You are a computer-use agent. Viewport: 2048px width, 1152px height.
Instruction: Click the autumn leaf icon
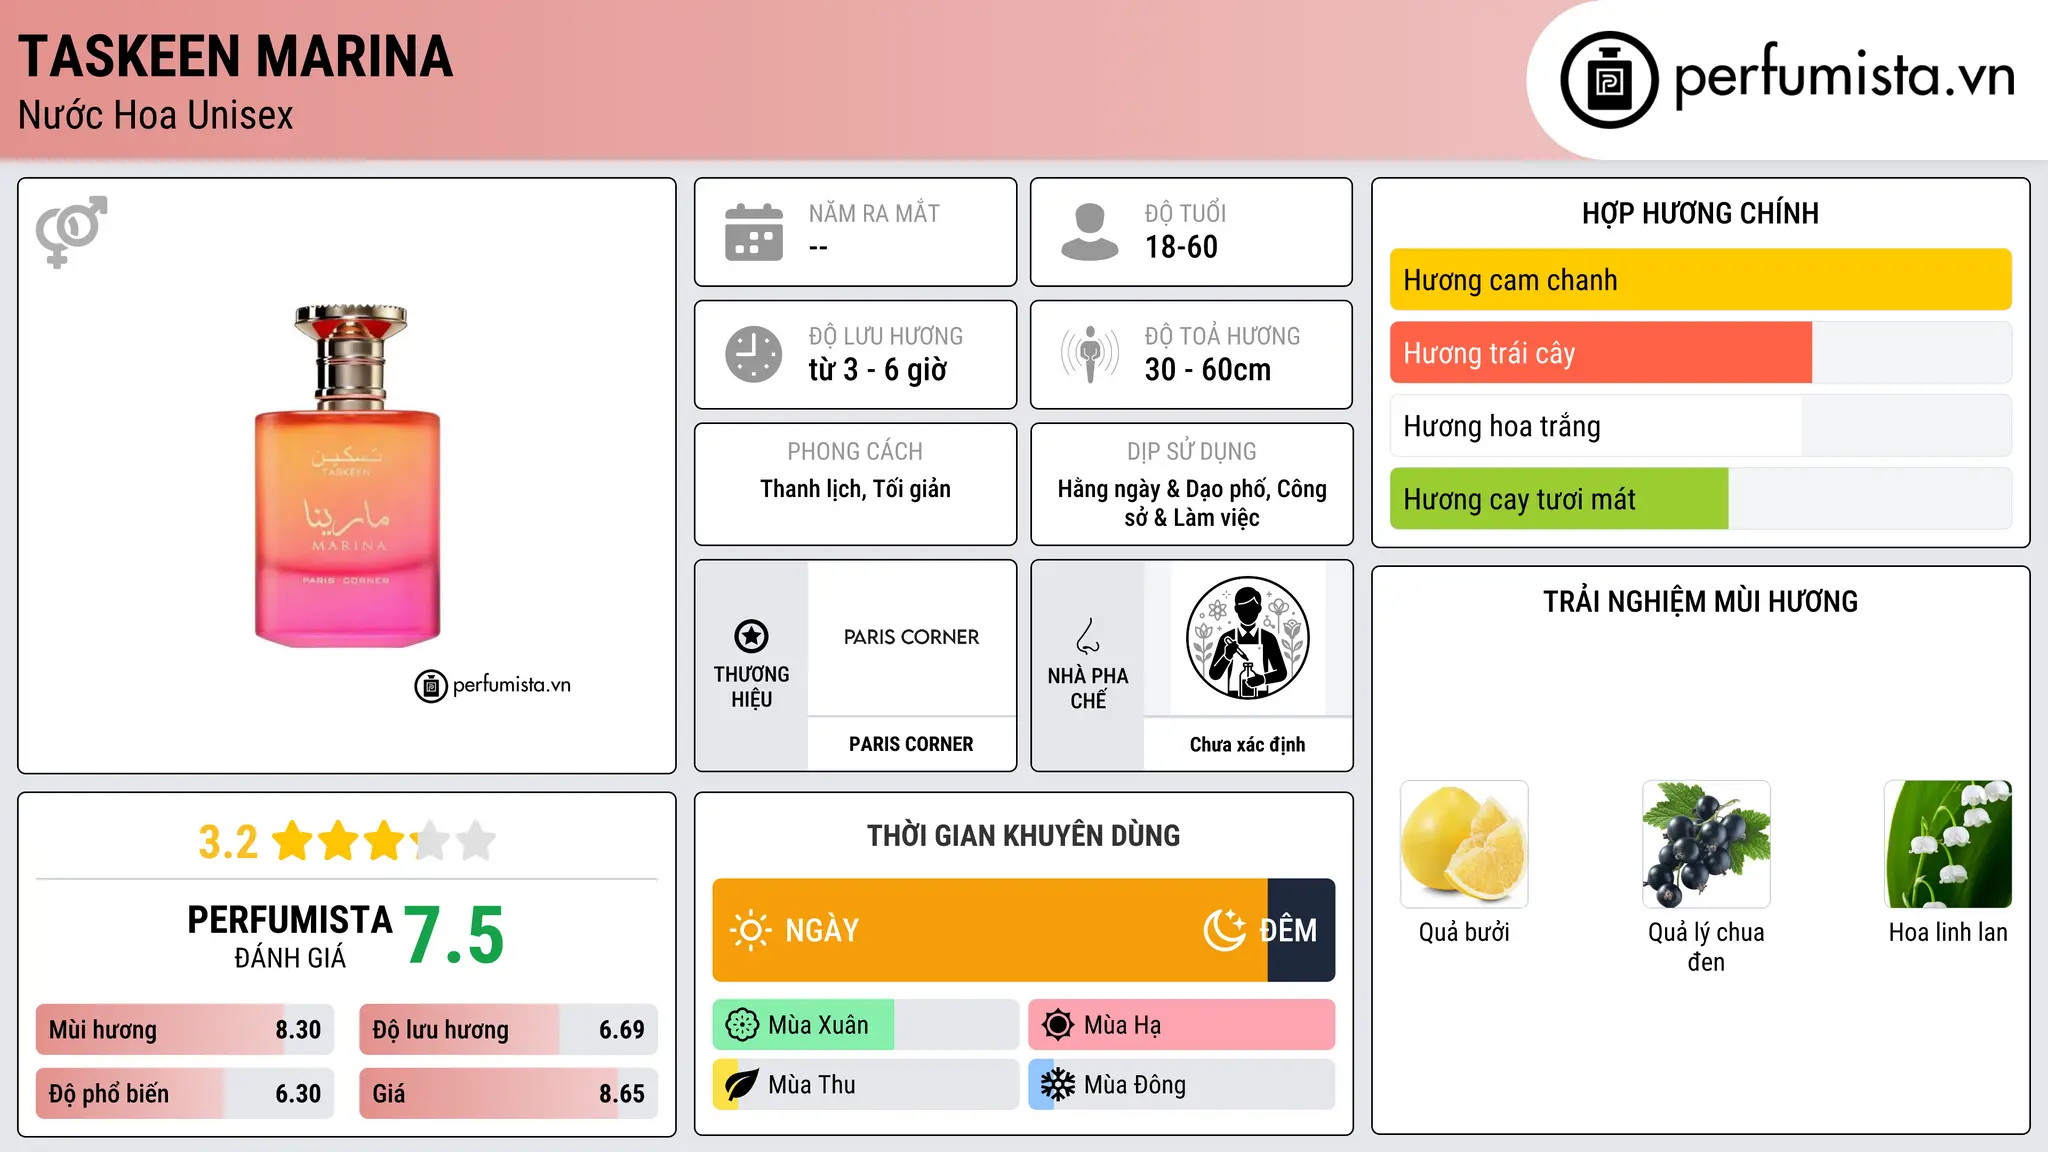[742, 1085]
